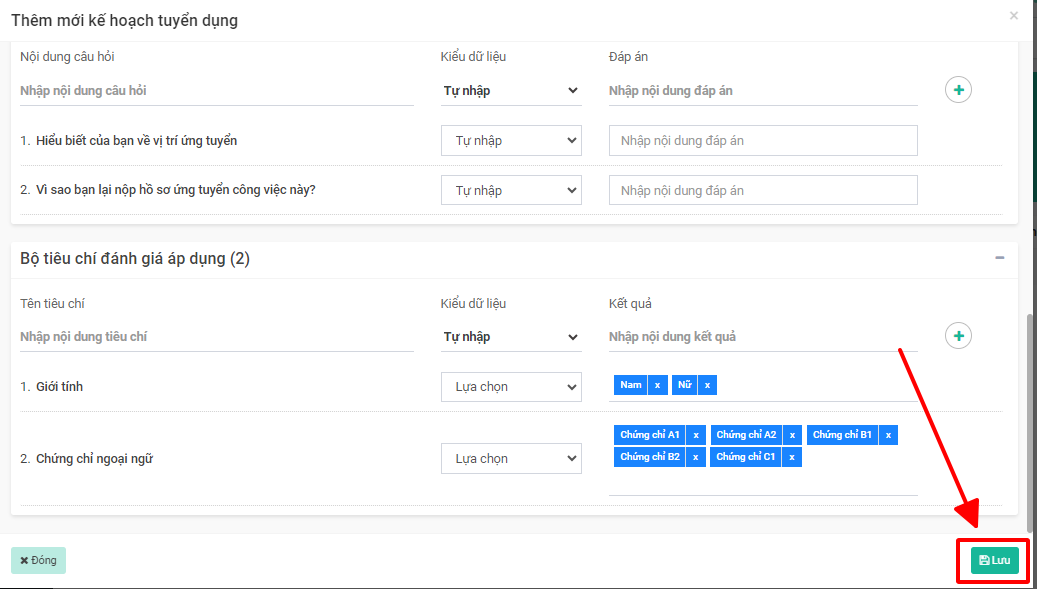The image size is (1037, 589).
Task: Remove the 'Nữ' tag via x
Action: [707, 385]
